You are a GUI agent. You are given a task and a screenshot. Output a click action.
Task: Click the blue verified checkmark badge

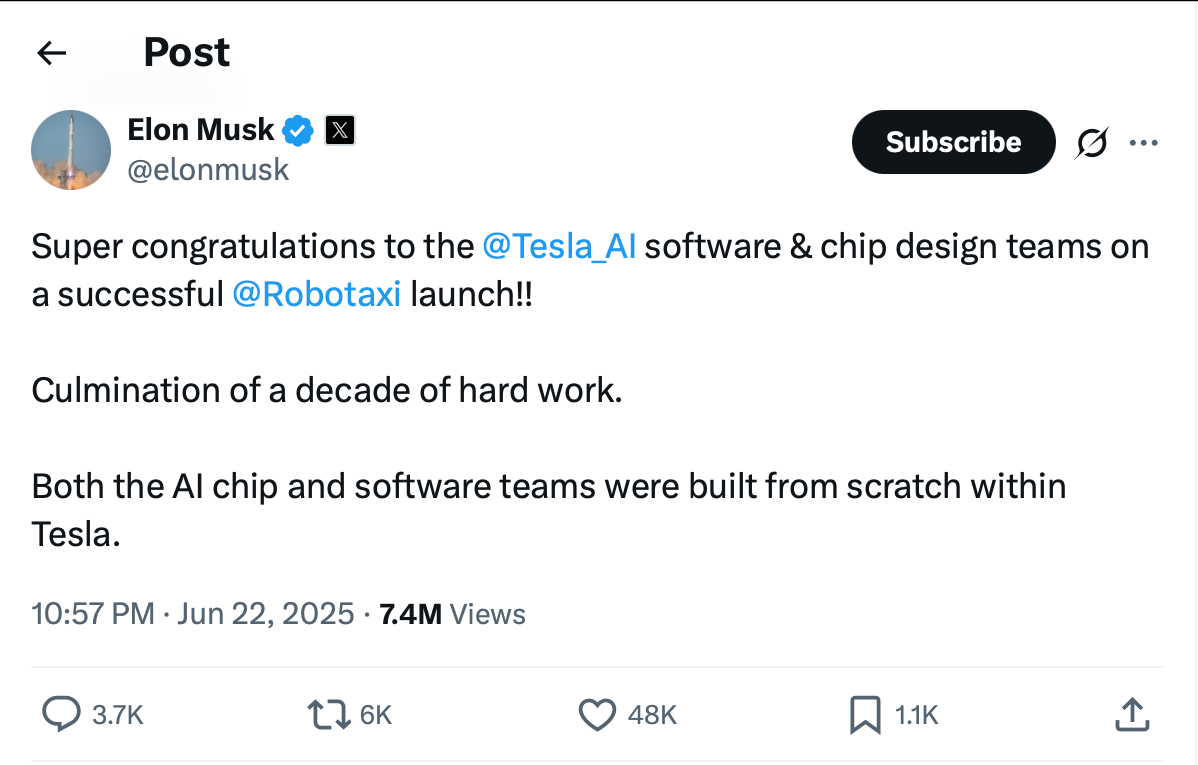(x=298, y=131)
